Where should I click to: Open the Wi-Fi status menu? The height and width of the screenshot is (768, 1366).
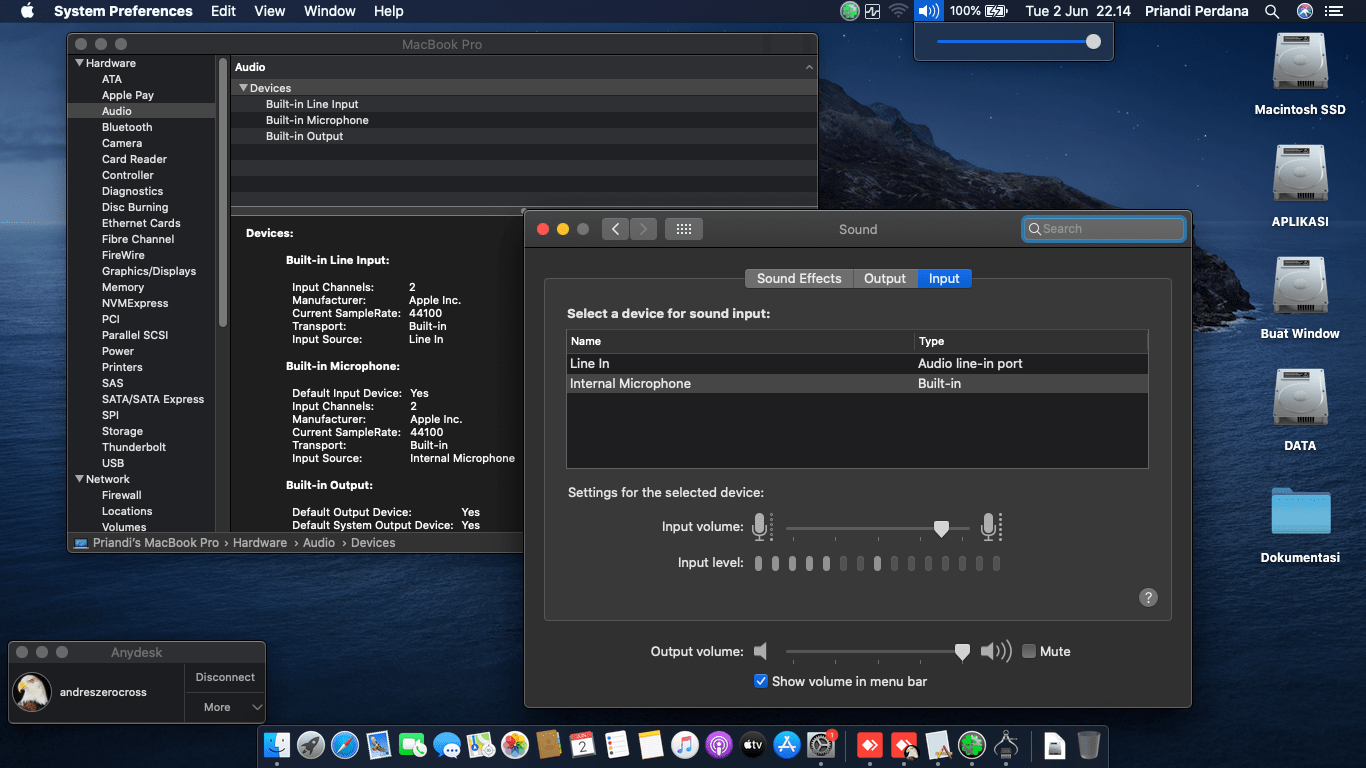(898, 11)
